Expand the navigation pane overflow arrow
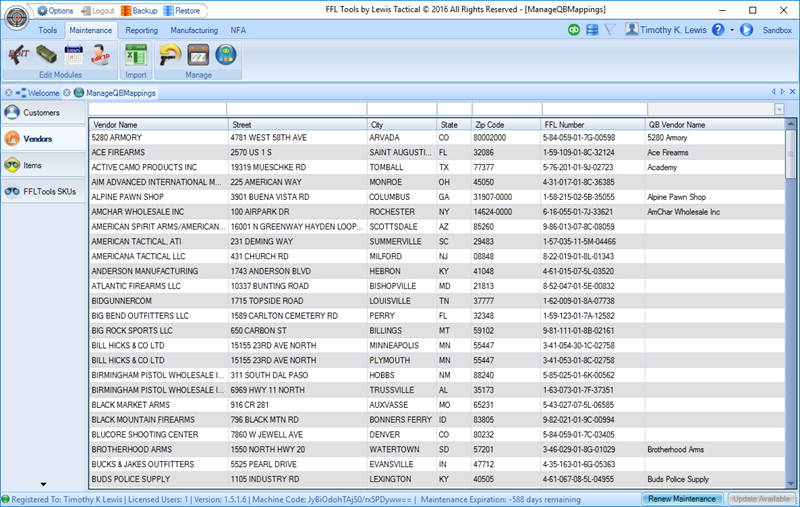The height and width of the screenshot is (507, 800). (43, 484)
